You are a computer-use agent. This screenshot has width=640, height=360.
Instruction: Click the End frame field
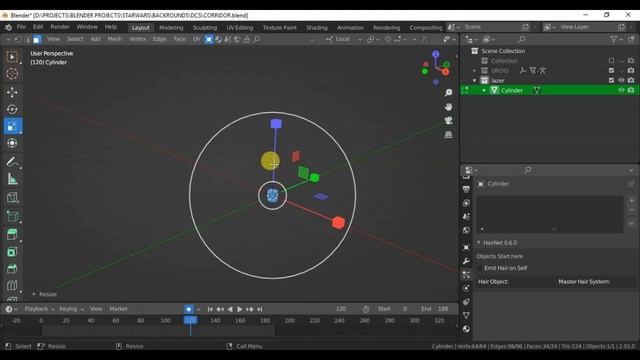(435, 309)
